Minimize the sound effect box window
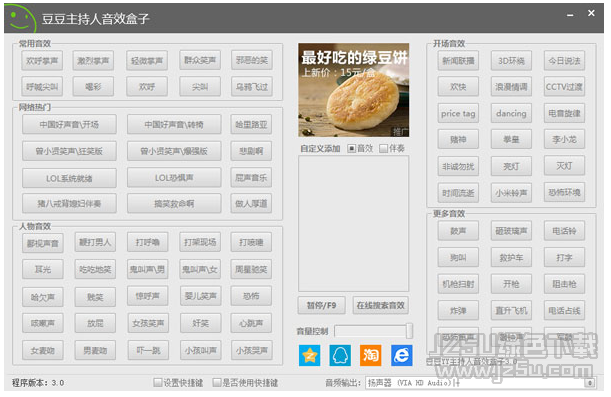611x397 pixels. 570,15
